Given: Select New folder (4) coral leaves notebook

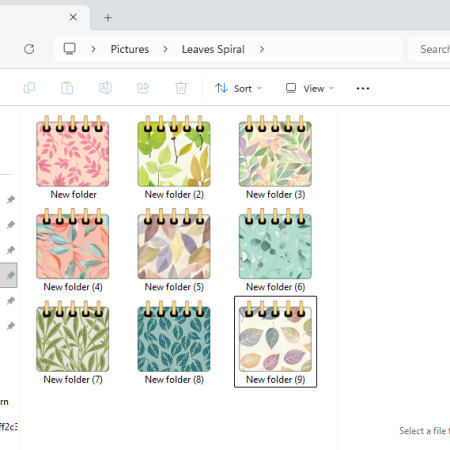Looking at the screenshot, I should pyautogui.click(x=73, y=244).
